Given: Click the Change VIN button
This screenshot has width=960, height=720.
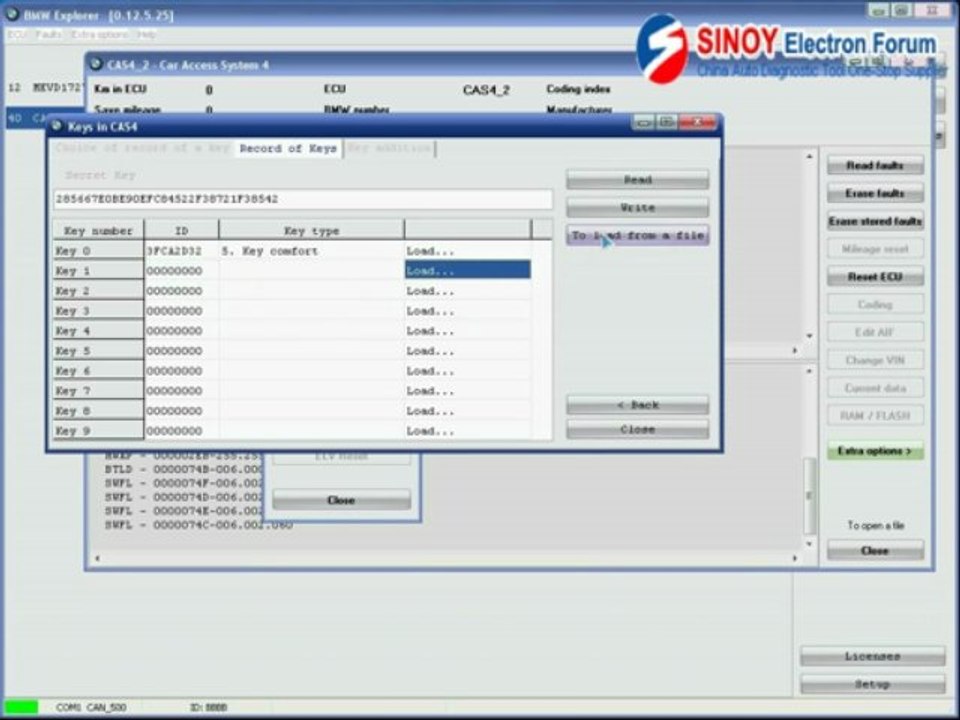Looking at the screenshot, I should [x=875, y=360].
